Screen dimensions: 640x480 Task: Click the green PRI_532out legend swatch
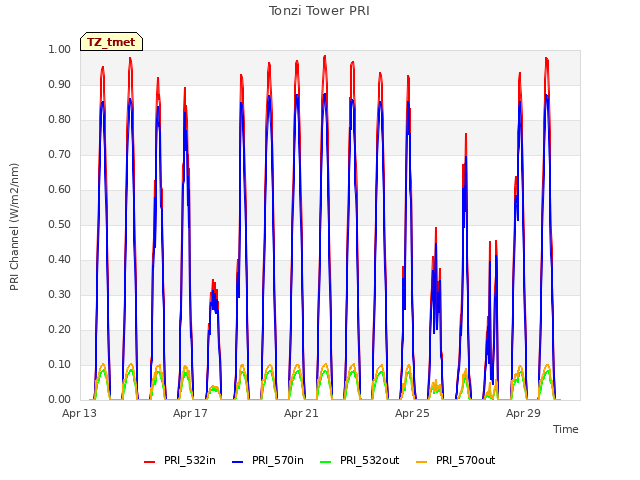[x=326, y=462]
